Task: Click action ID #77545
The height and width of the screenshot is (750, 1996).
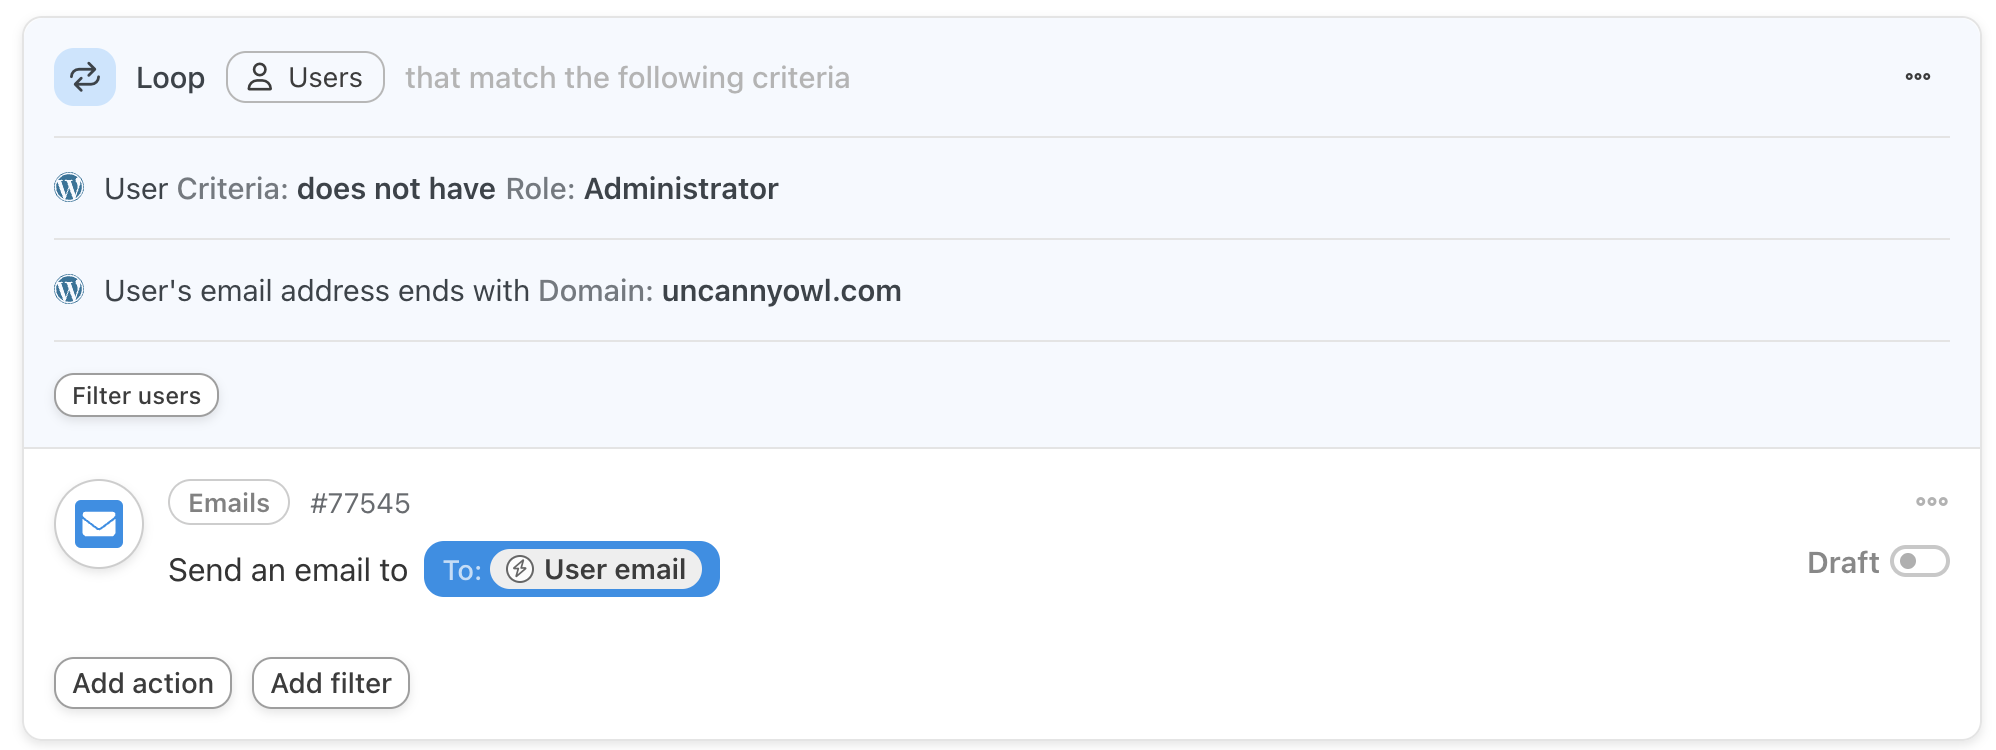Action: coord(360,503)
